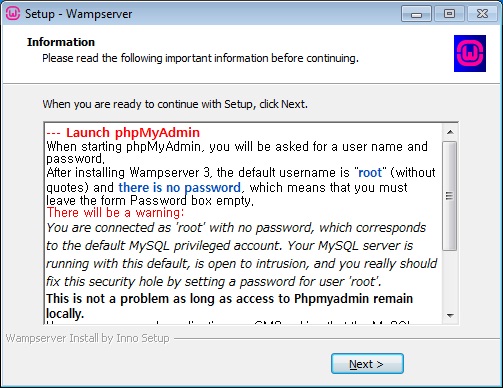Minimize the Setup - Wampserver window
503x388 pixels.
pos(416,14)
